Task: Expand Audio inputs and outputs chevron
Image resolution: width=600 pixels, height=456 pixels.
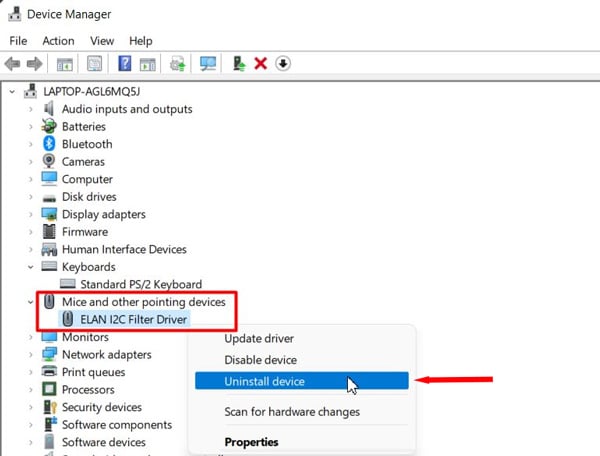Action: tap(31, 109)
